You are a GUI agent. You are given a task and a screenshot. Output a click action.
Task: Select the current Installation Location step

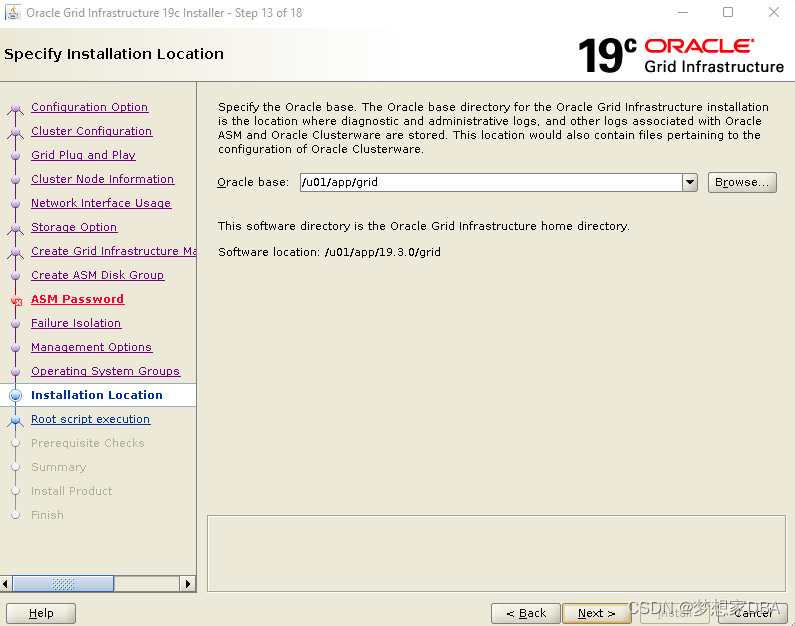[97, 395]
